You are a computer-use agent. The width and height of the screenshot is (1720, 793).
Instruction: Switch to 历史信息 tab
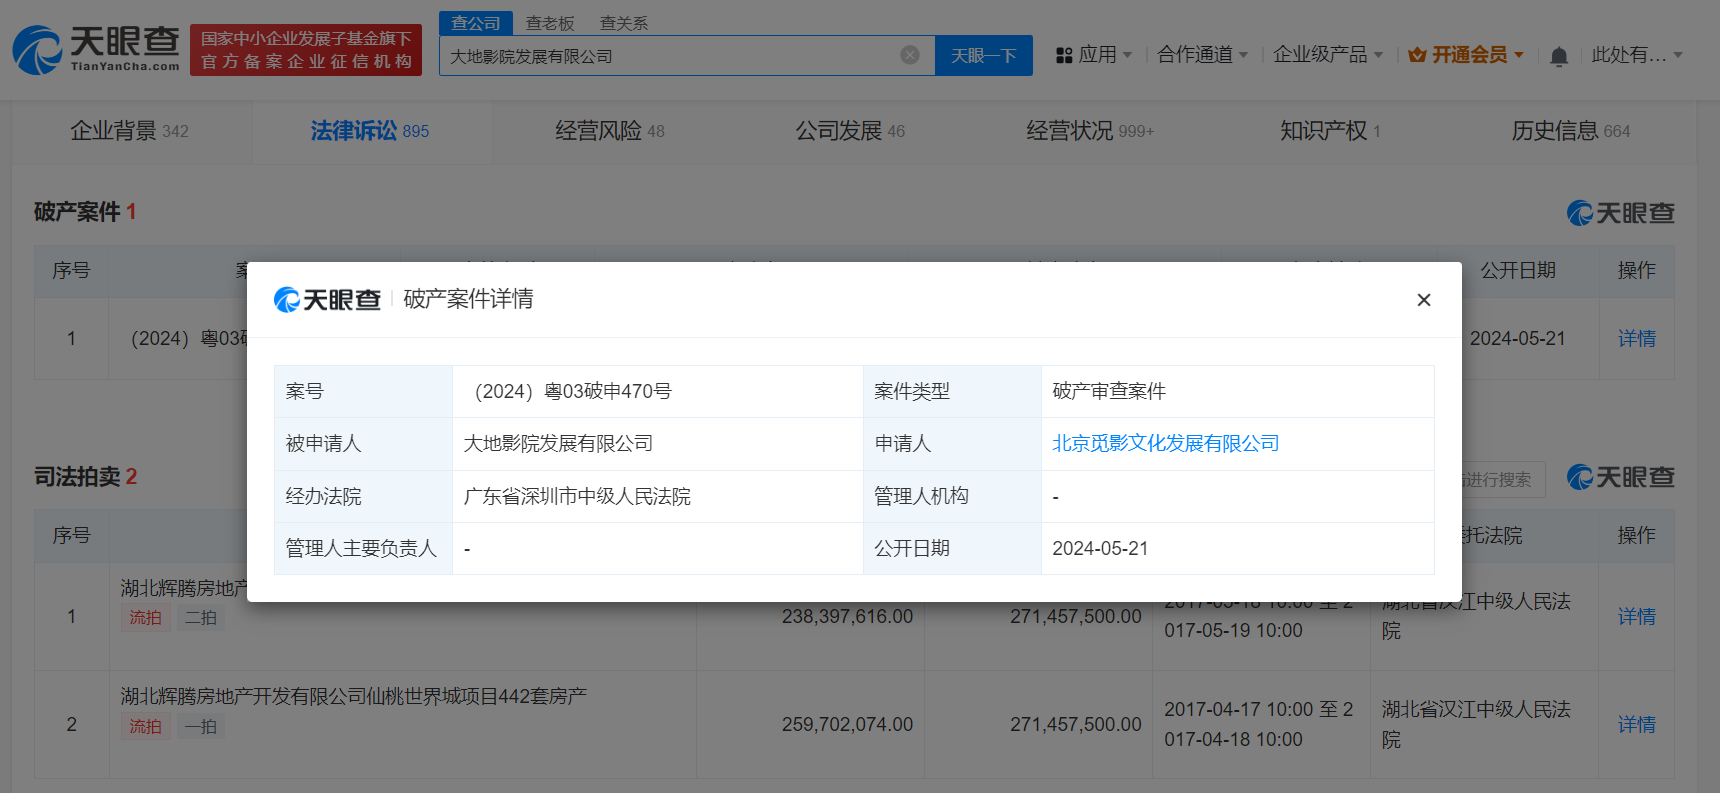[x=1571, y=131]
